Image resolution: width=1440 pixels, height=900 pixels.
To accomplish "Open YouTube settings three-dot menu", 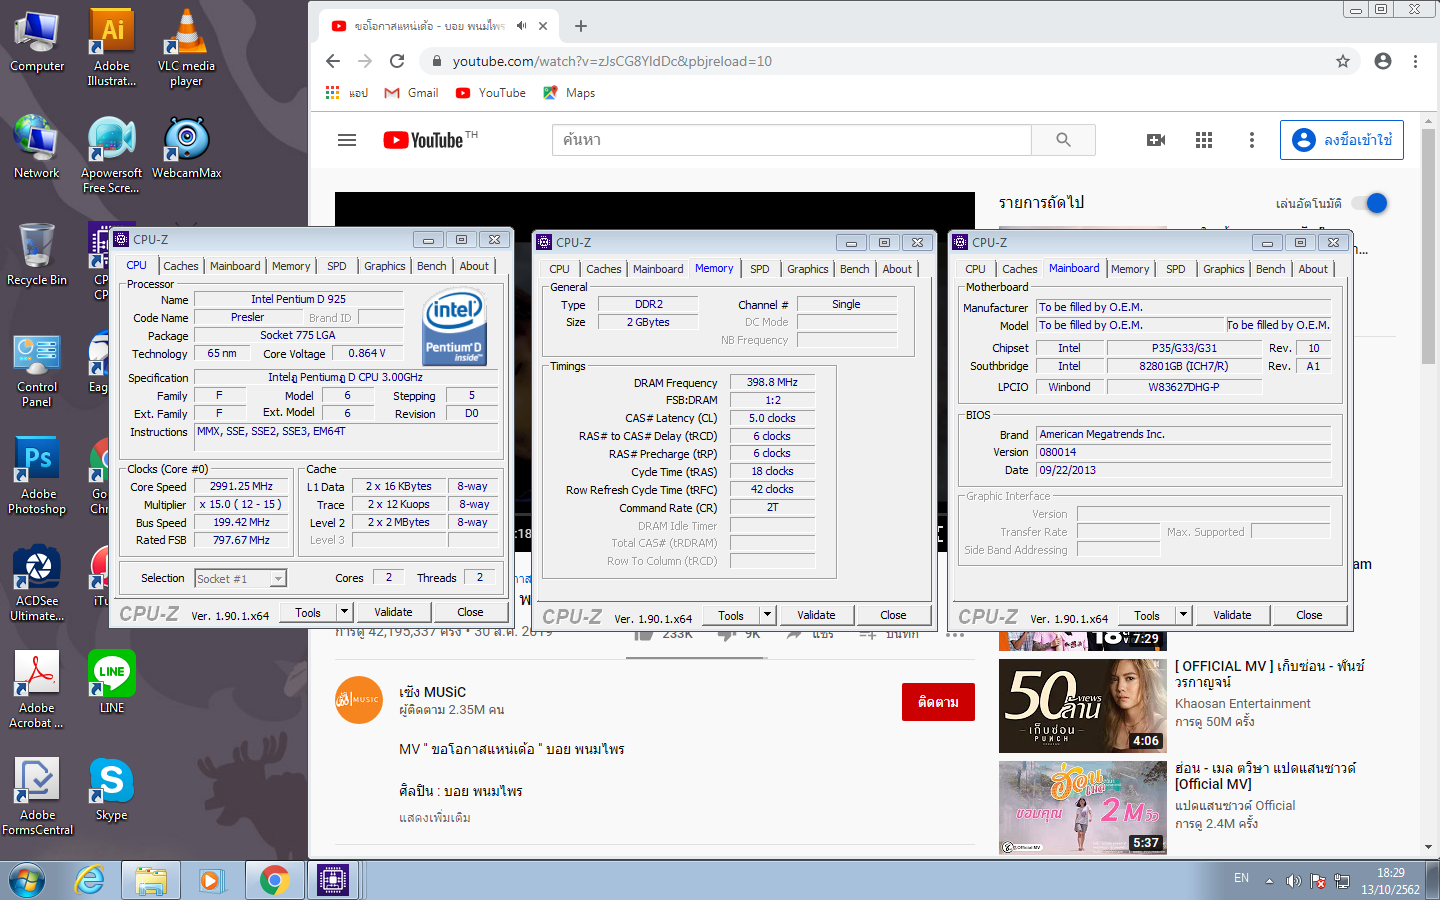I will 1251,140.
